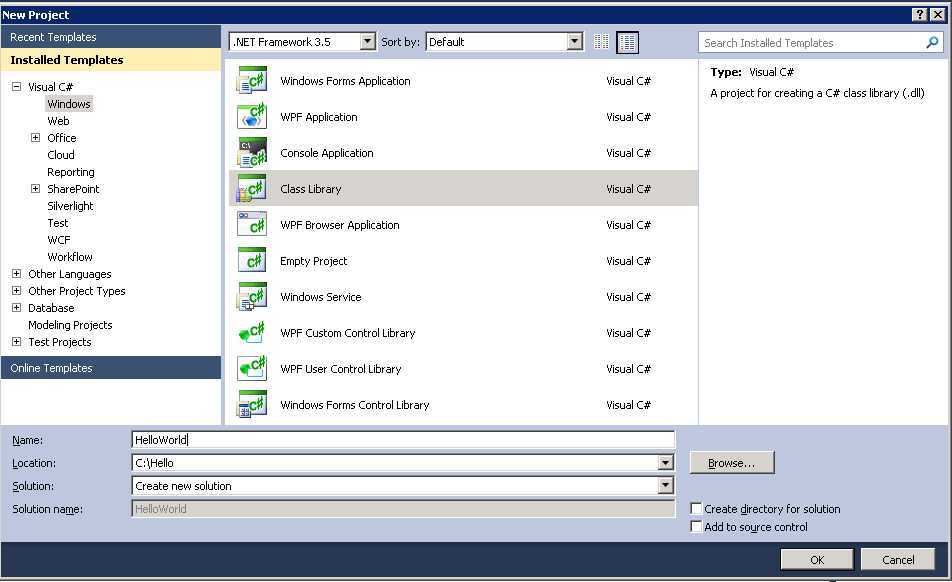Select the Workflow category
Viewport: 952px width, 582px height.
click(70, 257)
